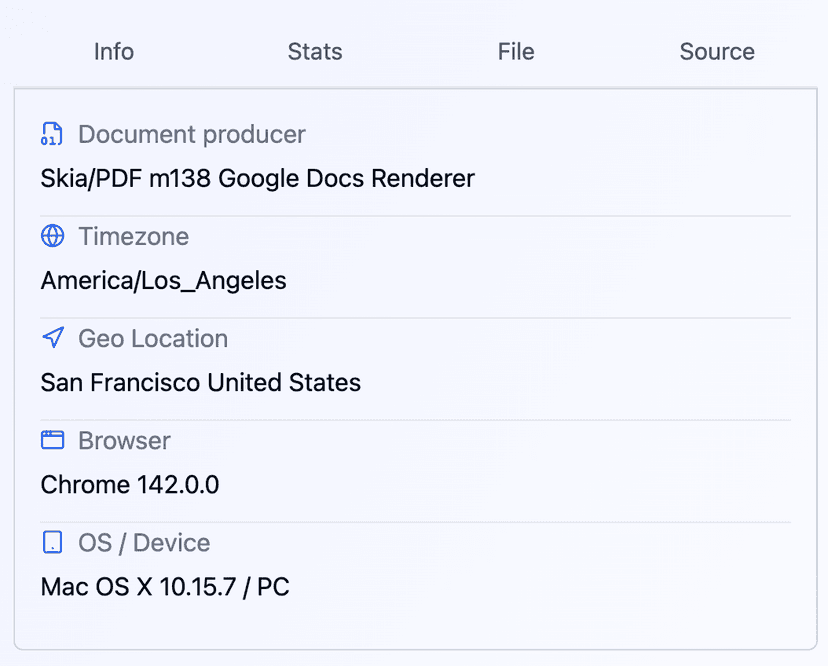Click the Timezone label text
The width and height of the screenshot is (828, 666).
[x=133, y=237]
